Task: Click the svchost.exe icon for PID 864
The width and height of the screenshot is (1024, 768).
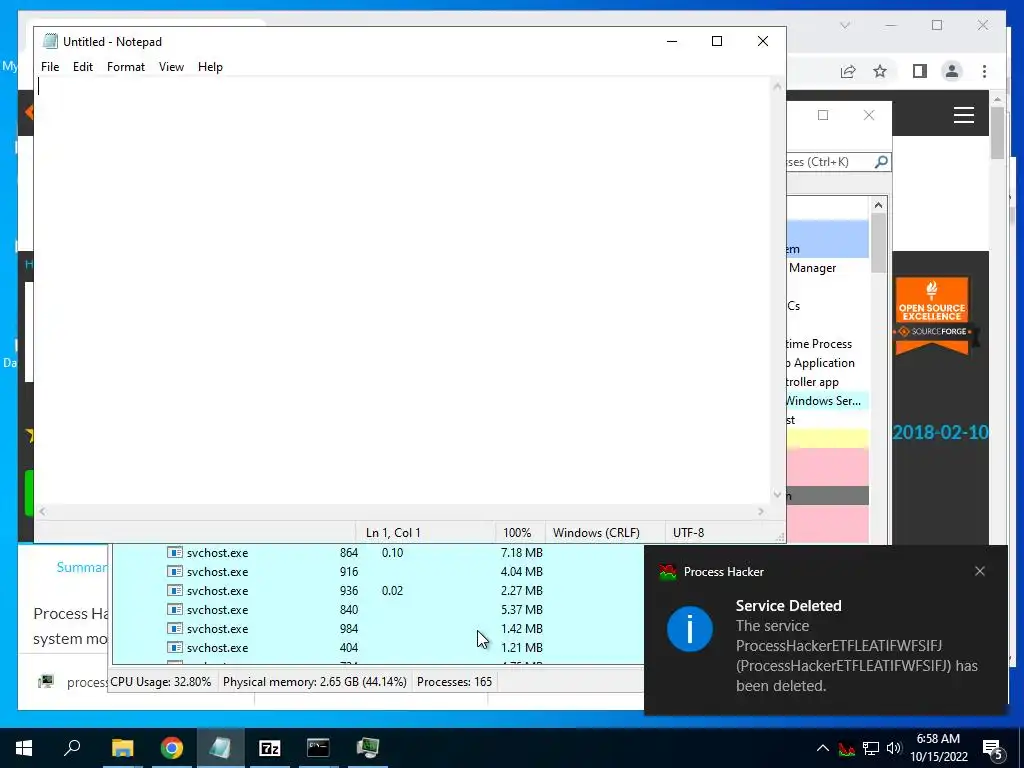Action: (x=174, y=552)
